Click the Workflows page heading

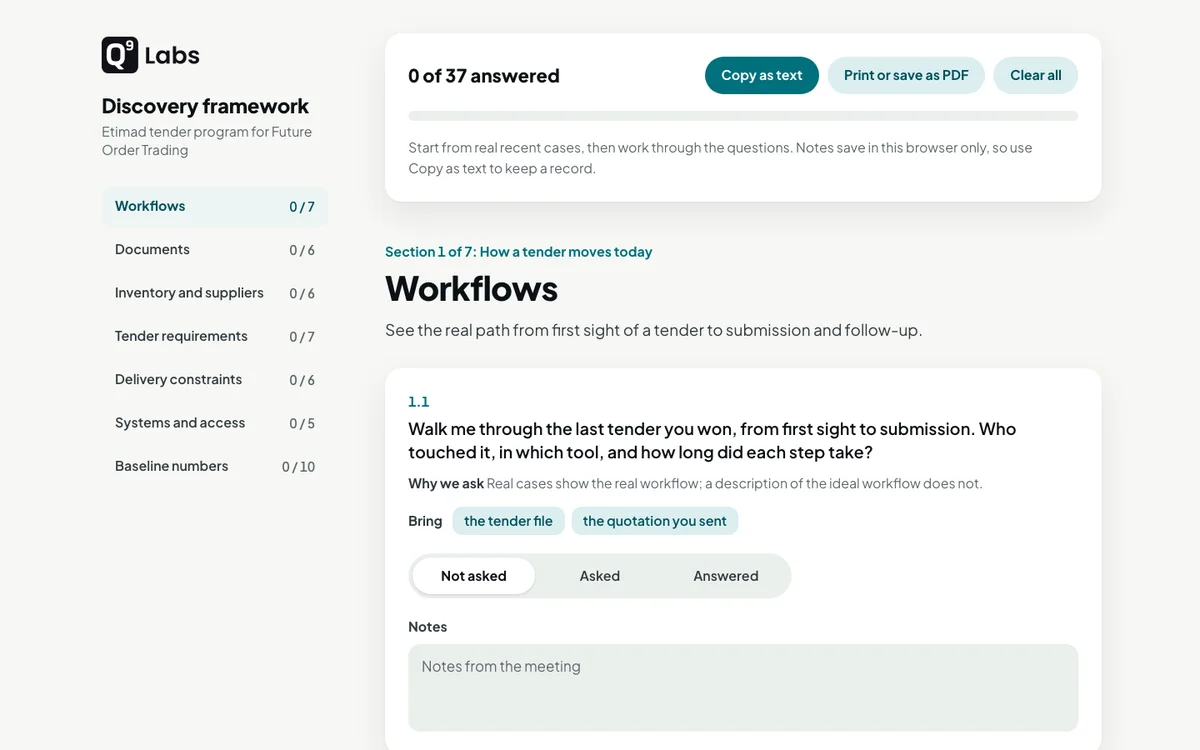(471, 289)
